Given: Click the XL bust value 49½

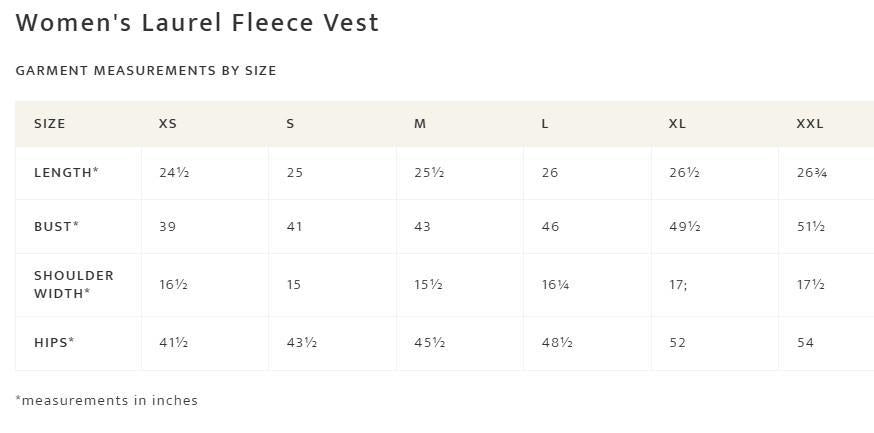Looking at the screenshot, I should click(x=684, y=227).
